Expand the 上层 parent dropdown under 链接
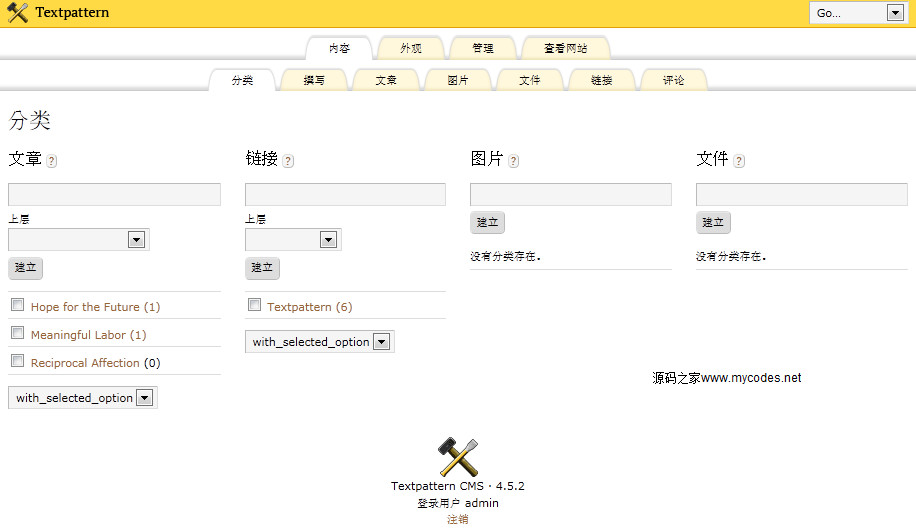 click(293, 239)
